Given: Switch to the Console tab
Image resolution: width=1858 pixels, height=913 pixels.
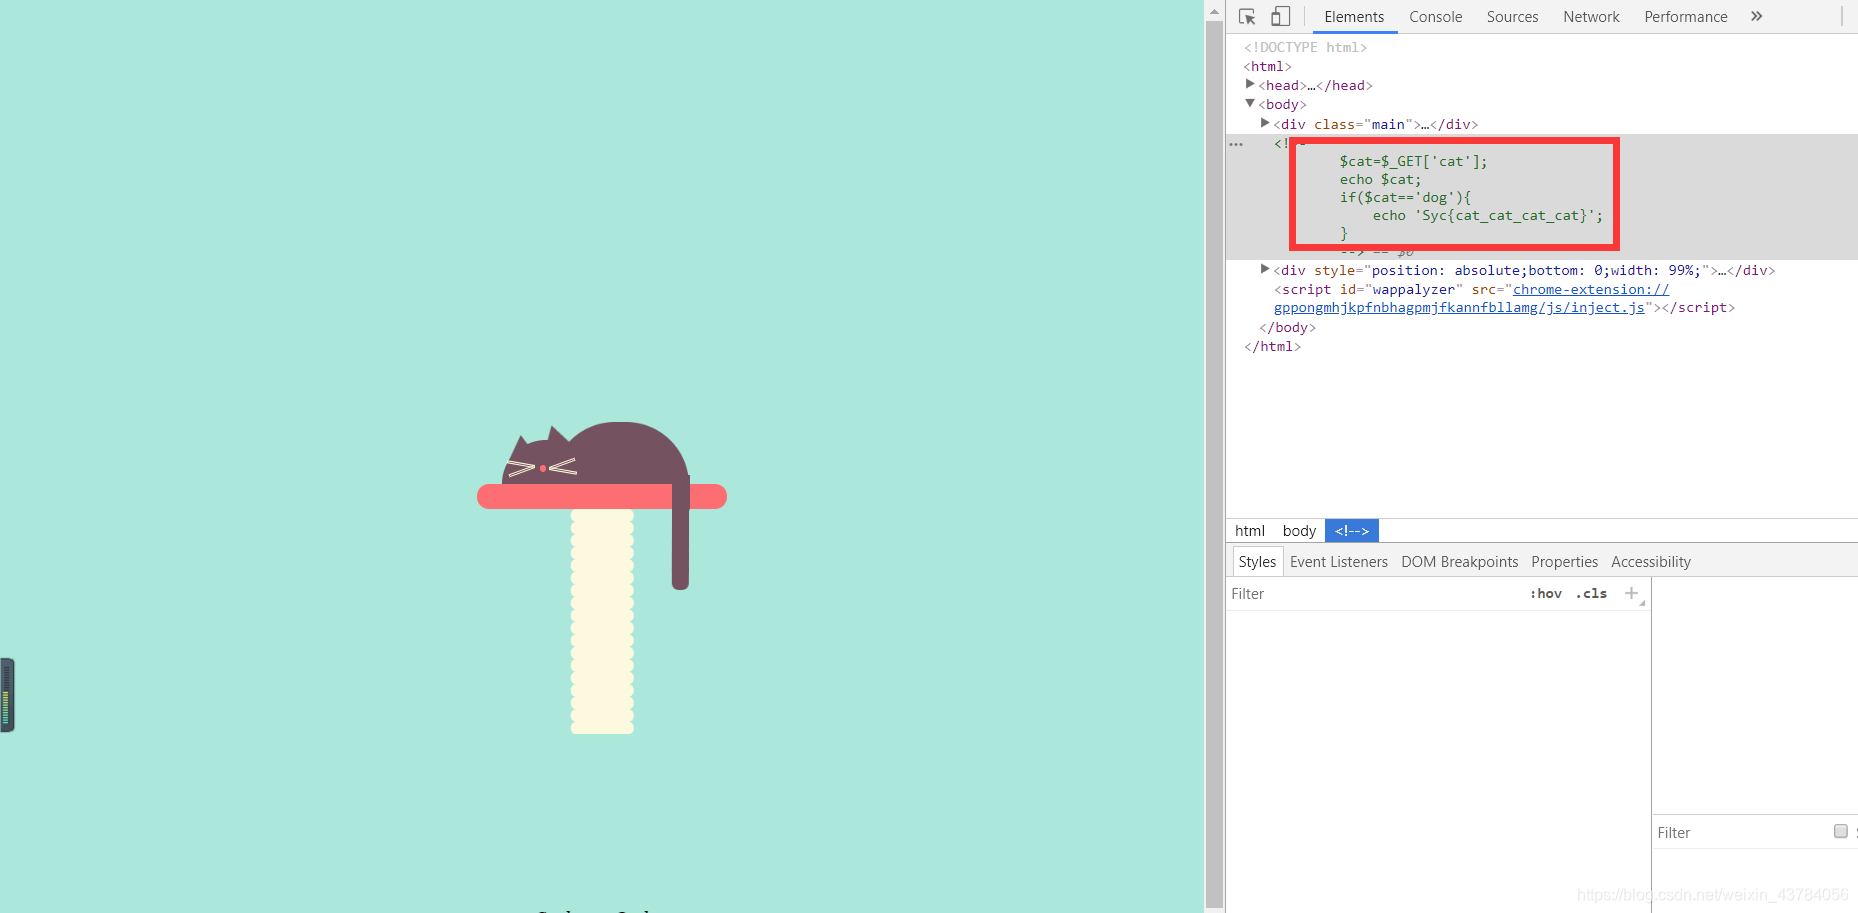Looking at the screenshot, I should point(1435,17).
